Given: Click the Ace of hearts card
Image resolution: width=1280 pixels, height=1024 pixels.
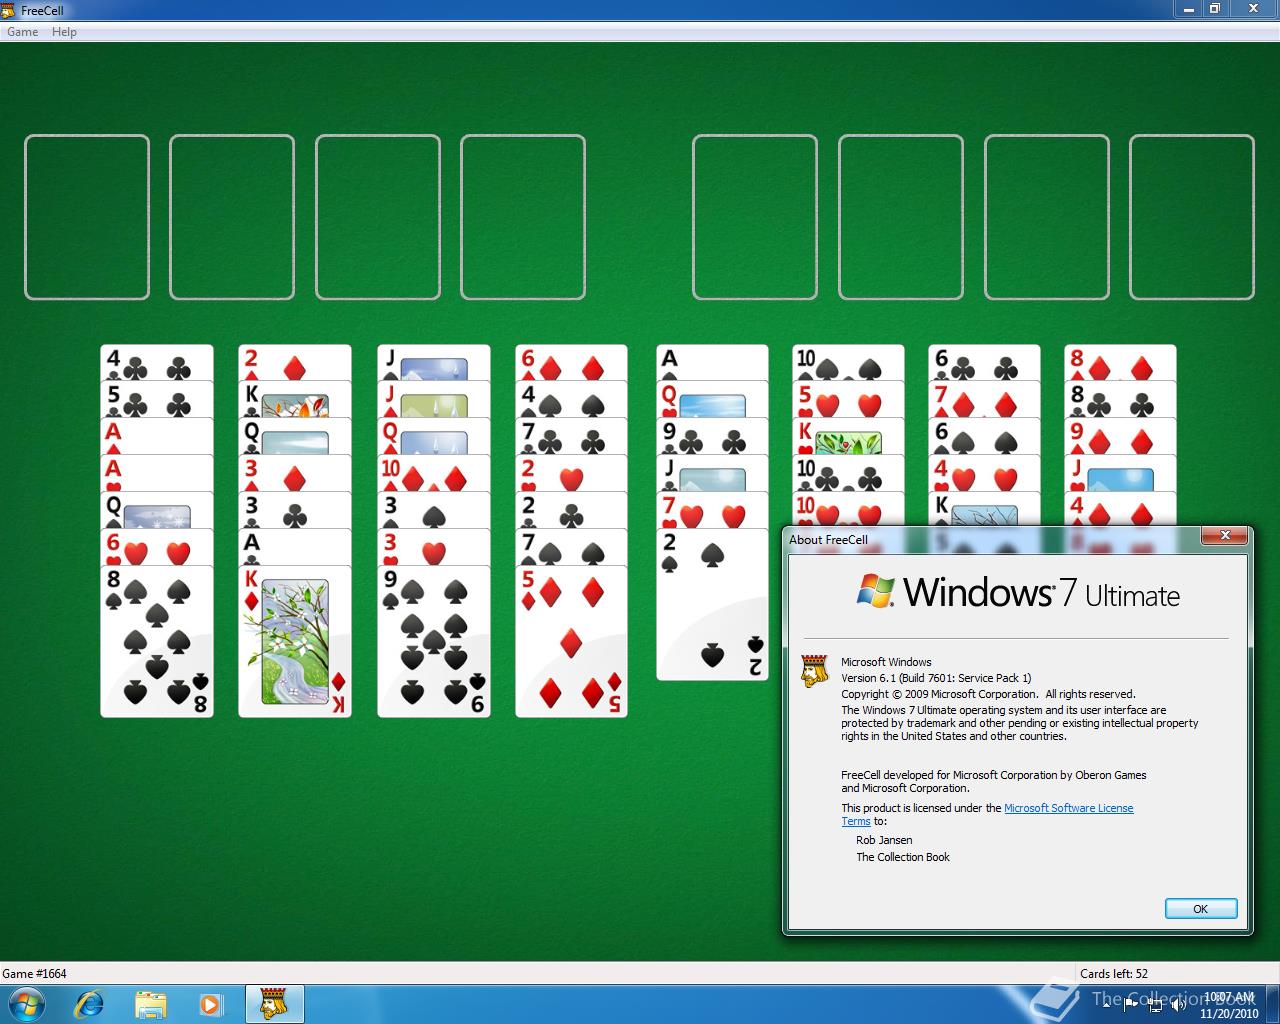Looking at the screenshot, I should click(x=157, y=474).
